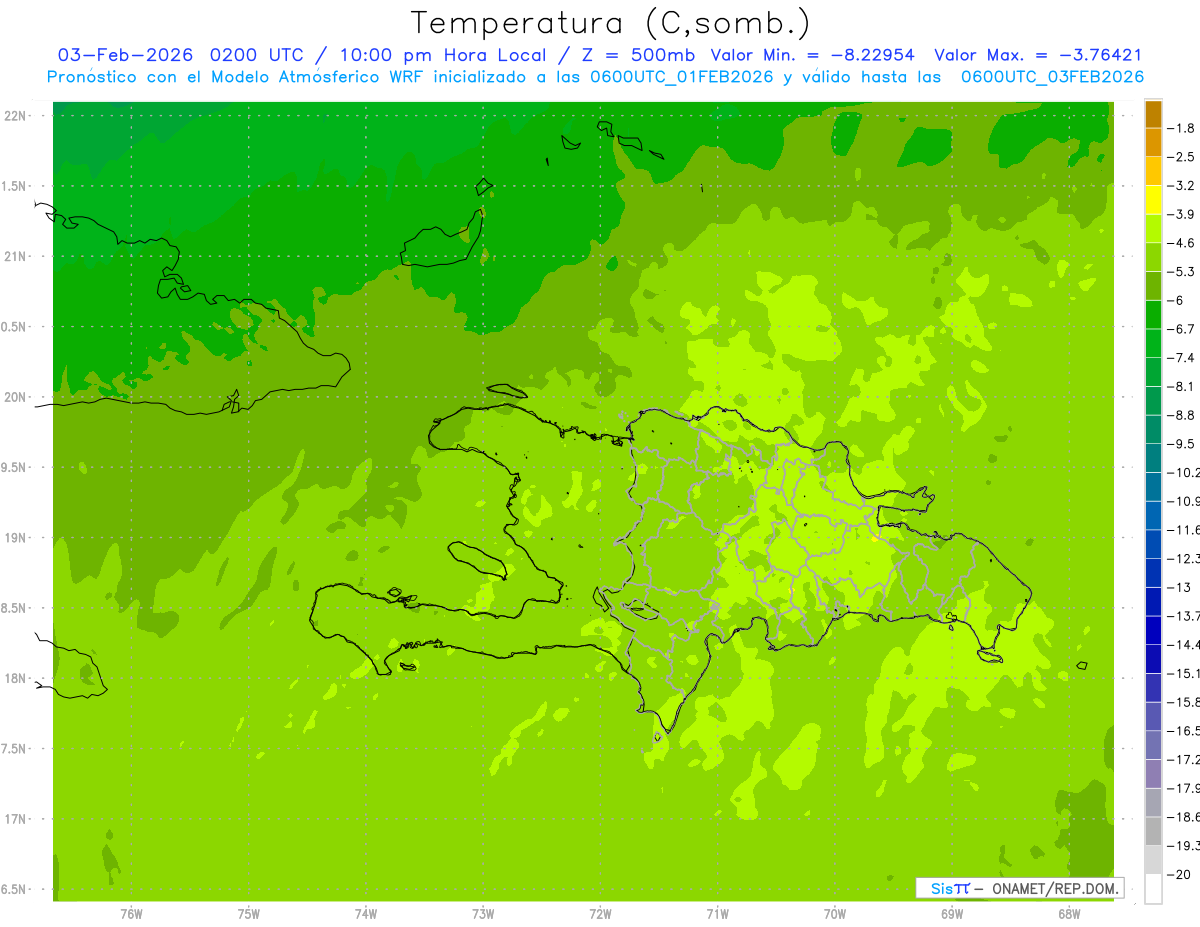1200x927 pixels.
Task: Pick the orange swatch between -1.8 and -2.5
Action: point(1153,143)
